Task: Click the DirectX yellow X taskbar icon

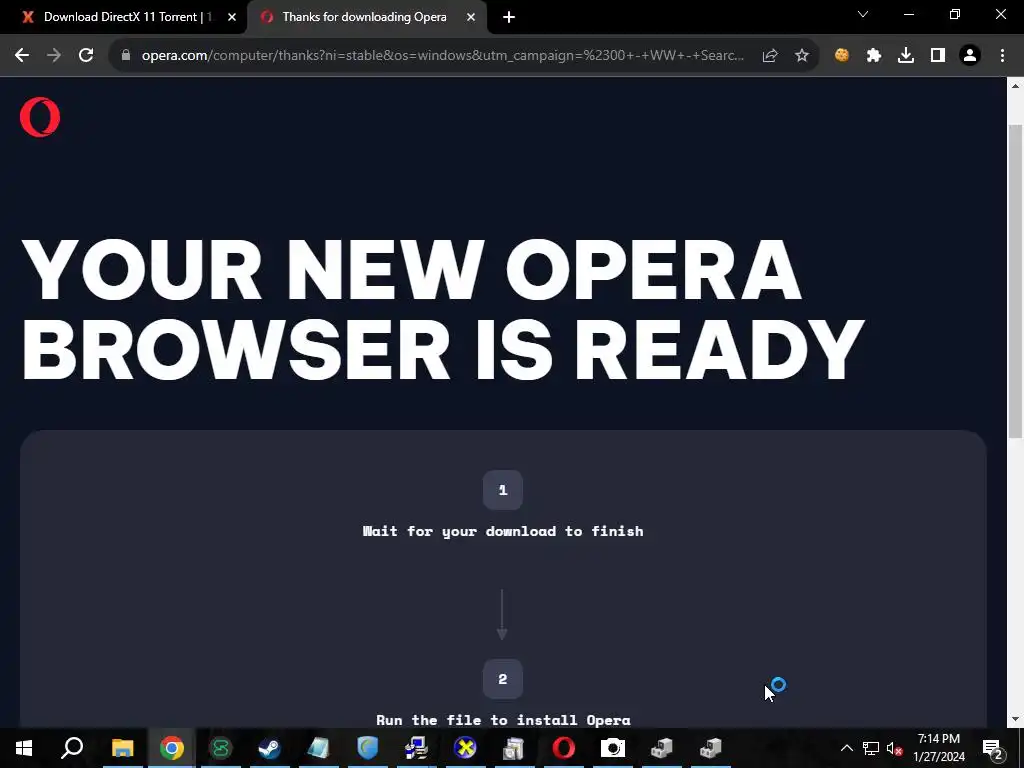Action: (465, 748)
